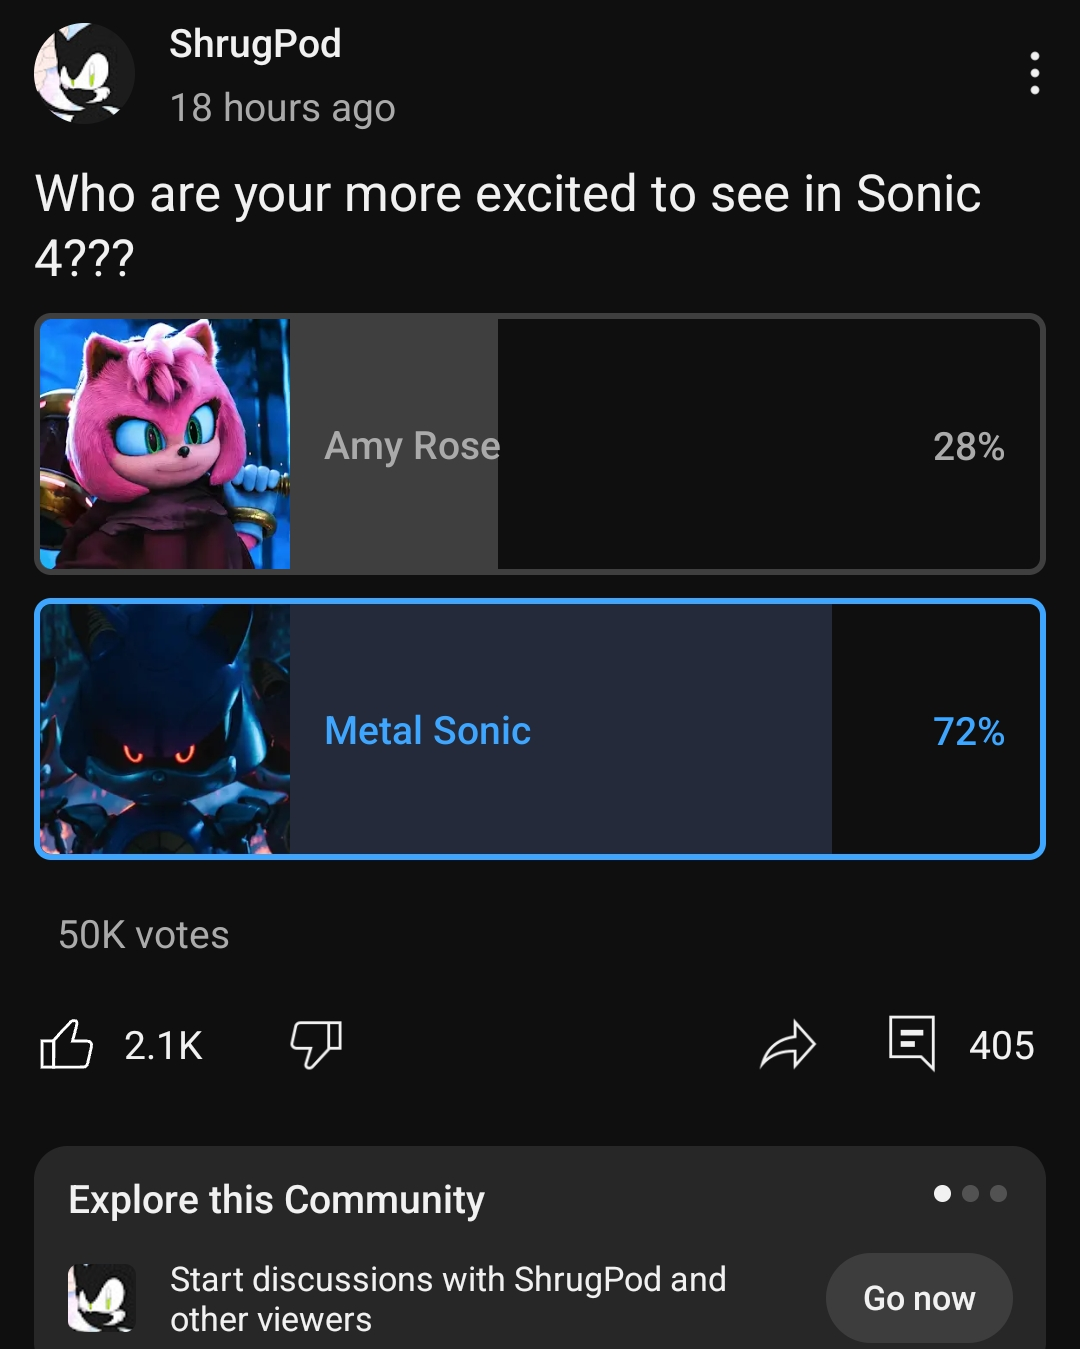The height and width of the screenshot is (1349, 1080).
Task: Jump to the second card page dot
Action: pyautogui.click(x=970, y=1193)
